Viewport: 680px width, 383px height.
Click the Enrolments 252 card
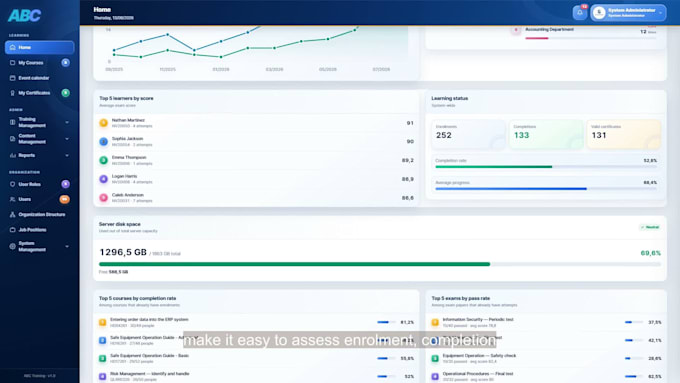pyautogui.click(x=468, y=134)
